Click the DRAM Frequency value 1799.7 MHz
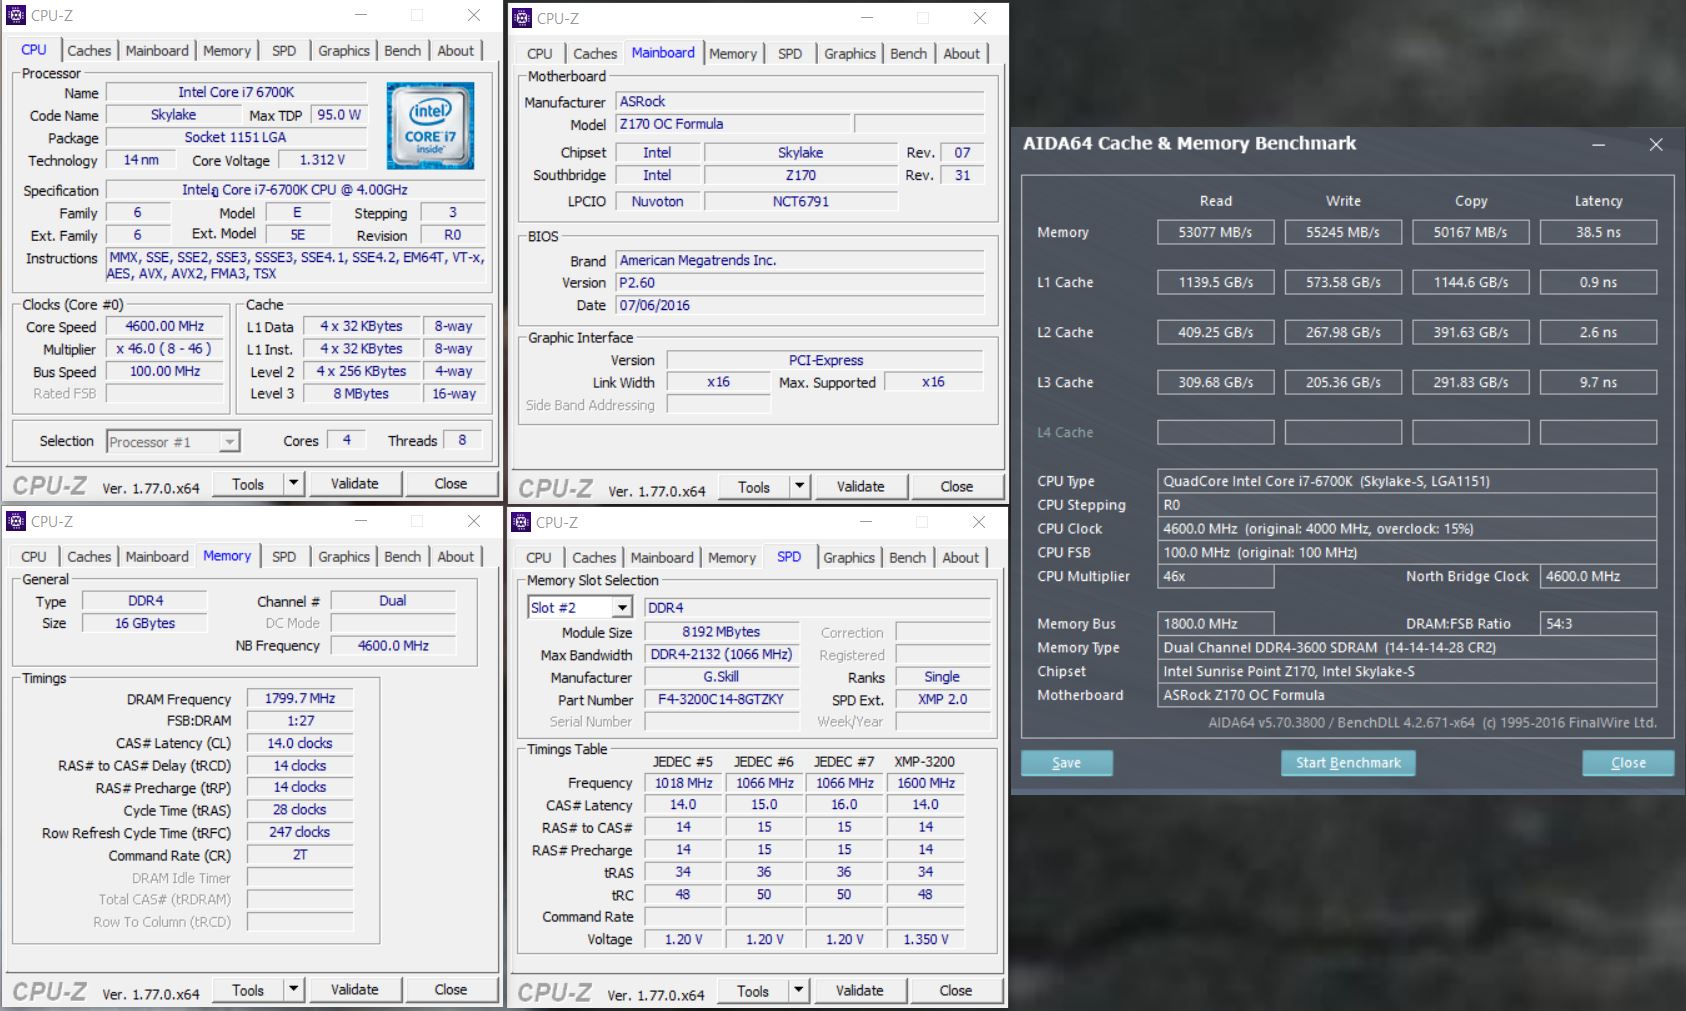The image size is (1686, 1011). (300, 699)
